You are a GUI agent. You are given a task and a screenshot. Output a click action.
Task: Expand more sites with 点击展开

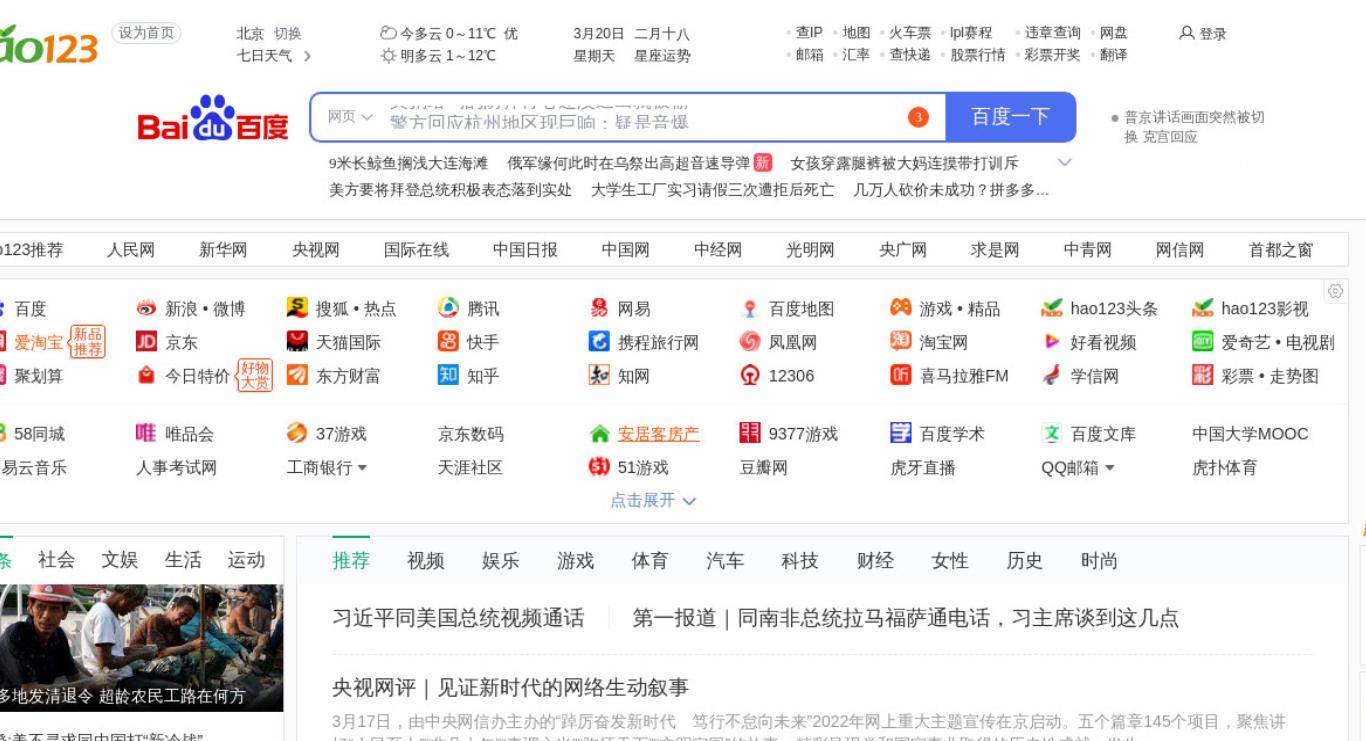pos(653,500)
